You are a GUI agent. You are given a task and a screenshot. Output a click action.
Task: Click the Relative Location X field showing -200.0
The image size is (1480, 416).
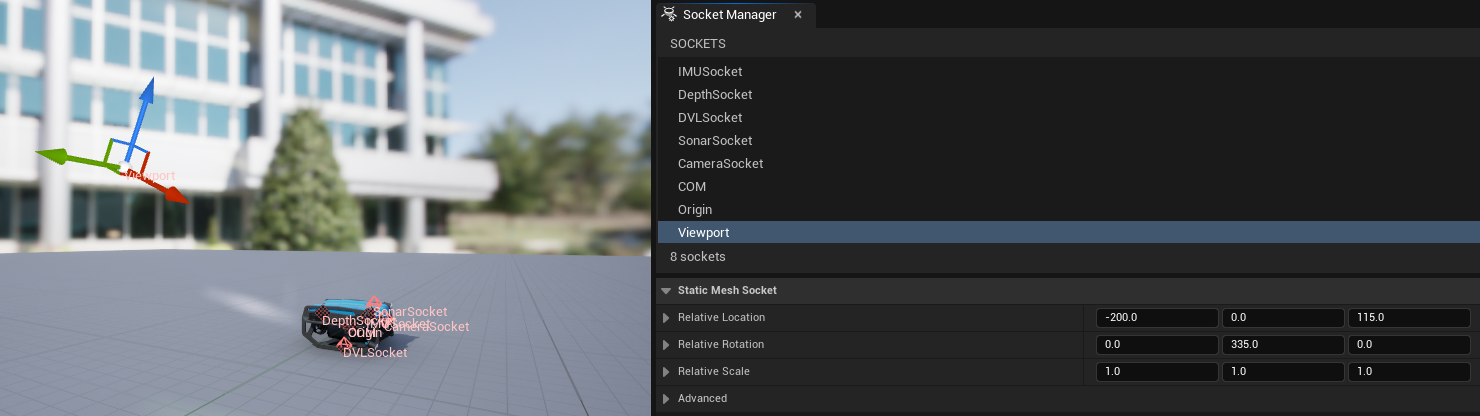pyautogui.click(x=1157, y=318)
